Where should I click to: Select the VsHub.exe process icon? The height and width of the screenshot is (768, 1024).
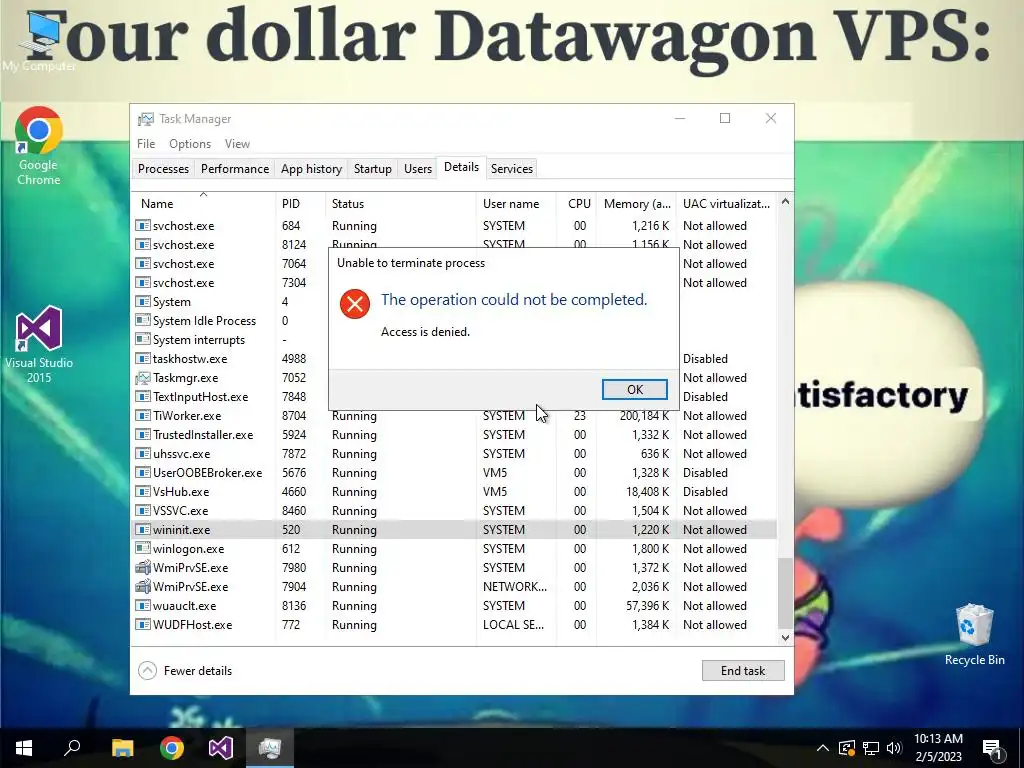tap(143, 491)
